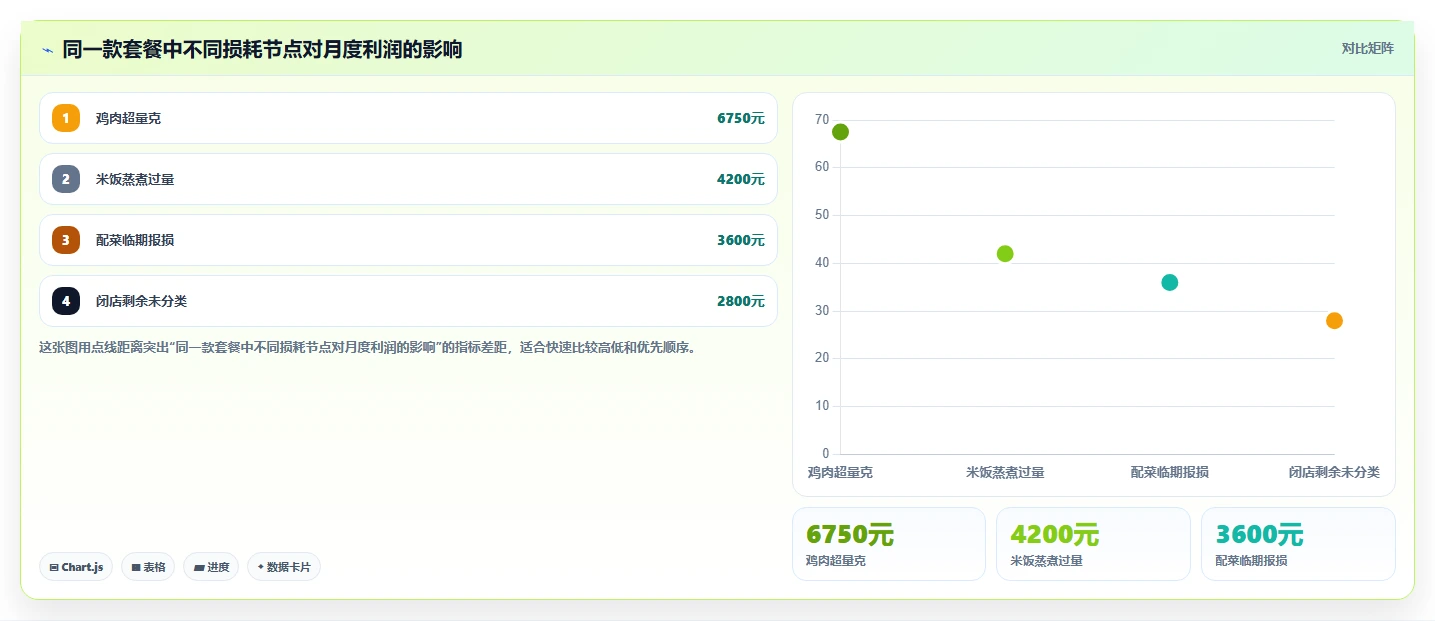
Task: Click the lime data point for 米饭蒸煮过量
Action: click(x=1005, y=254)
